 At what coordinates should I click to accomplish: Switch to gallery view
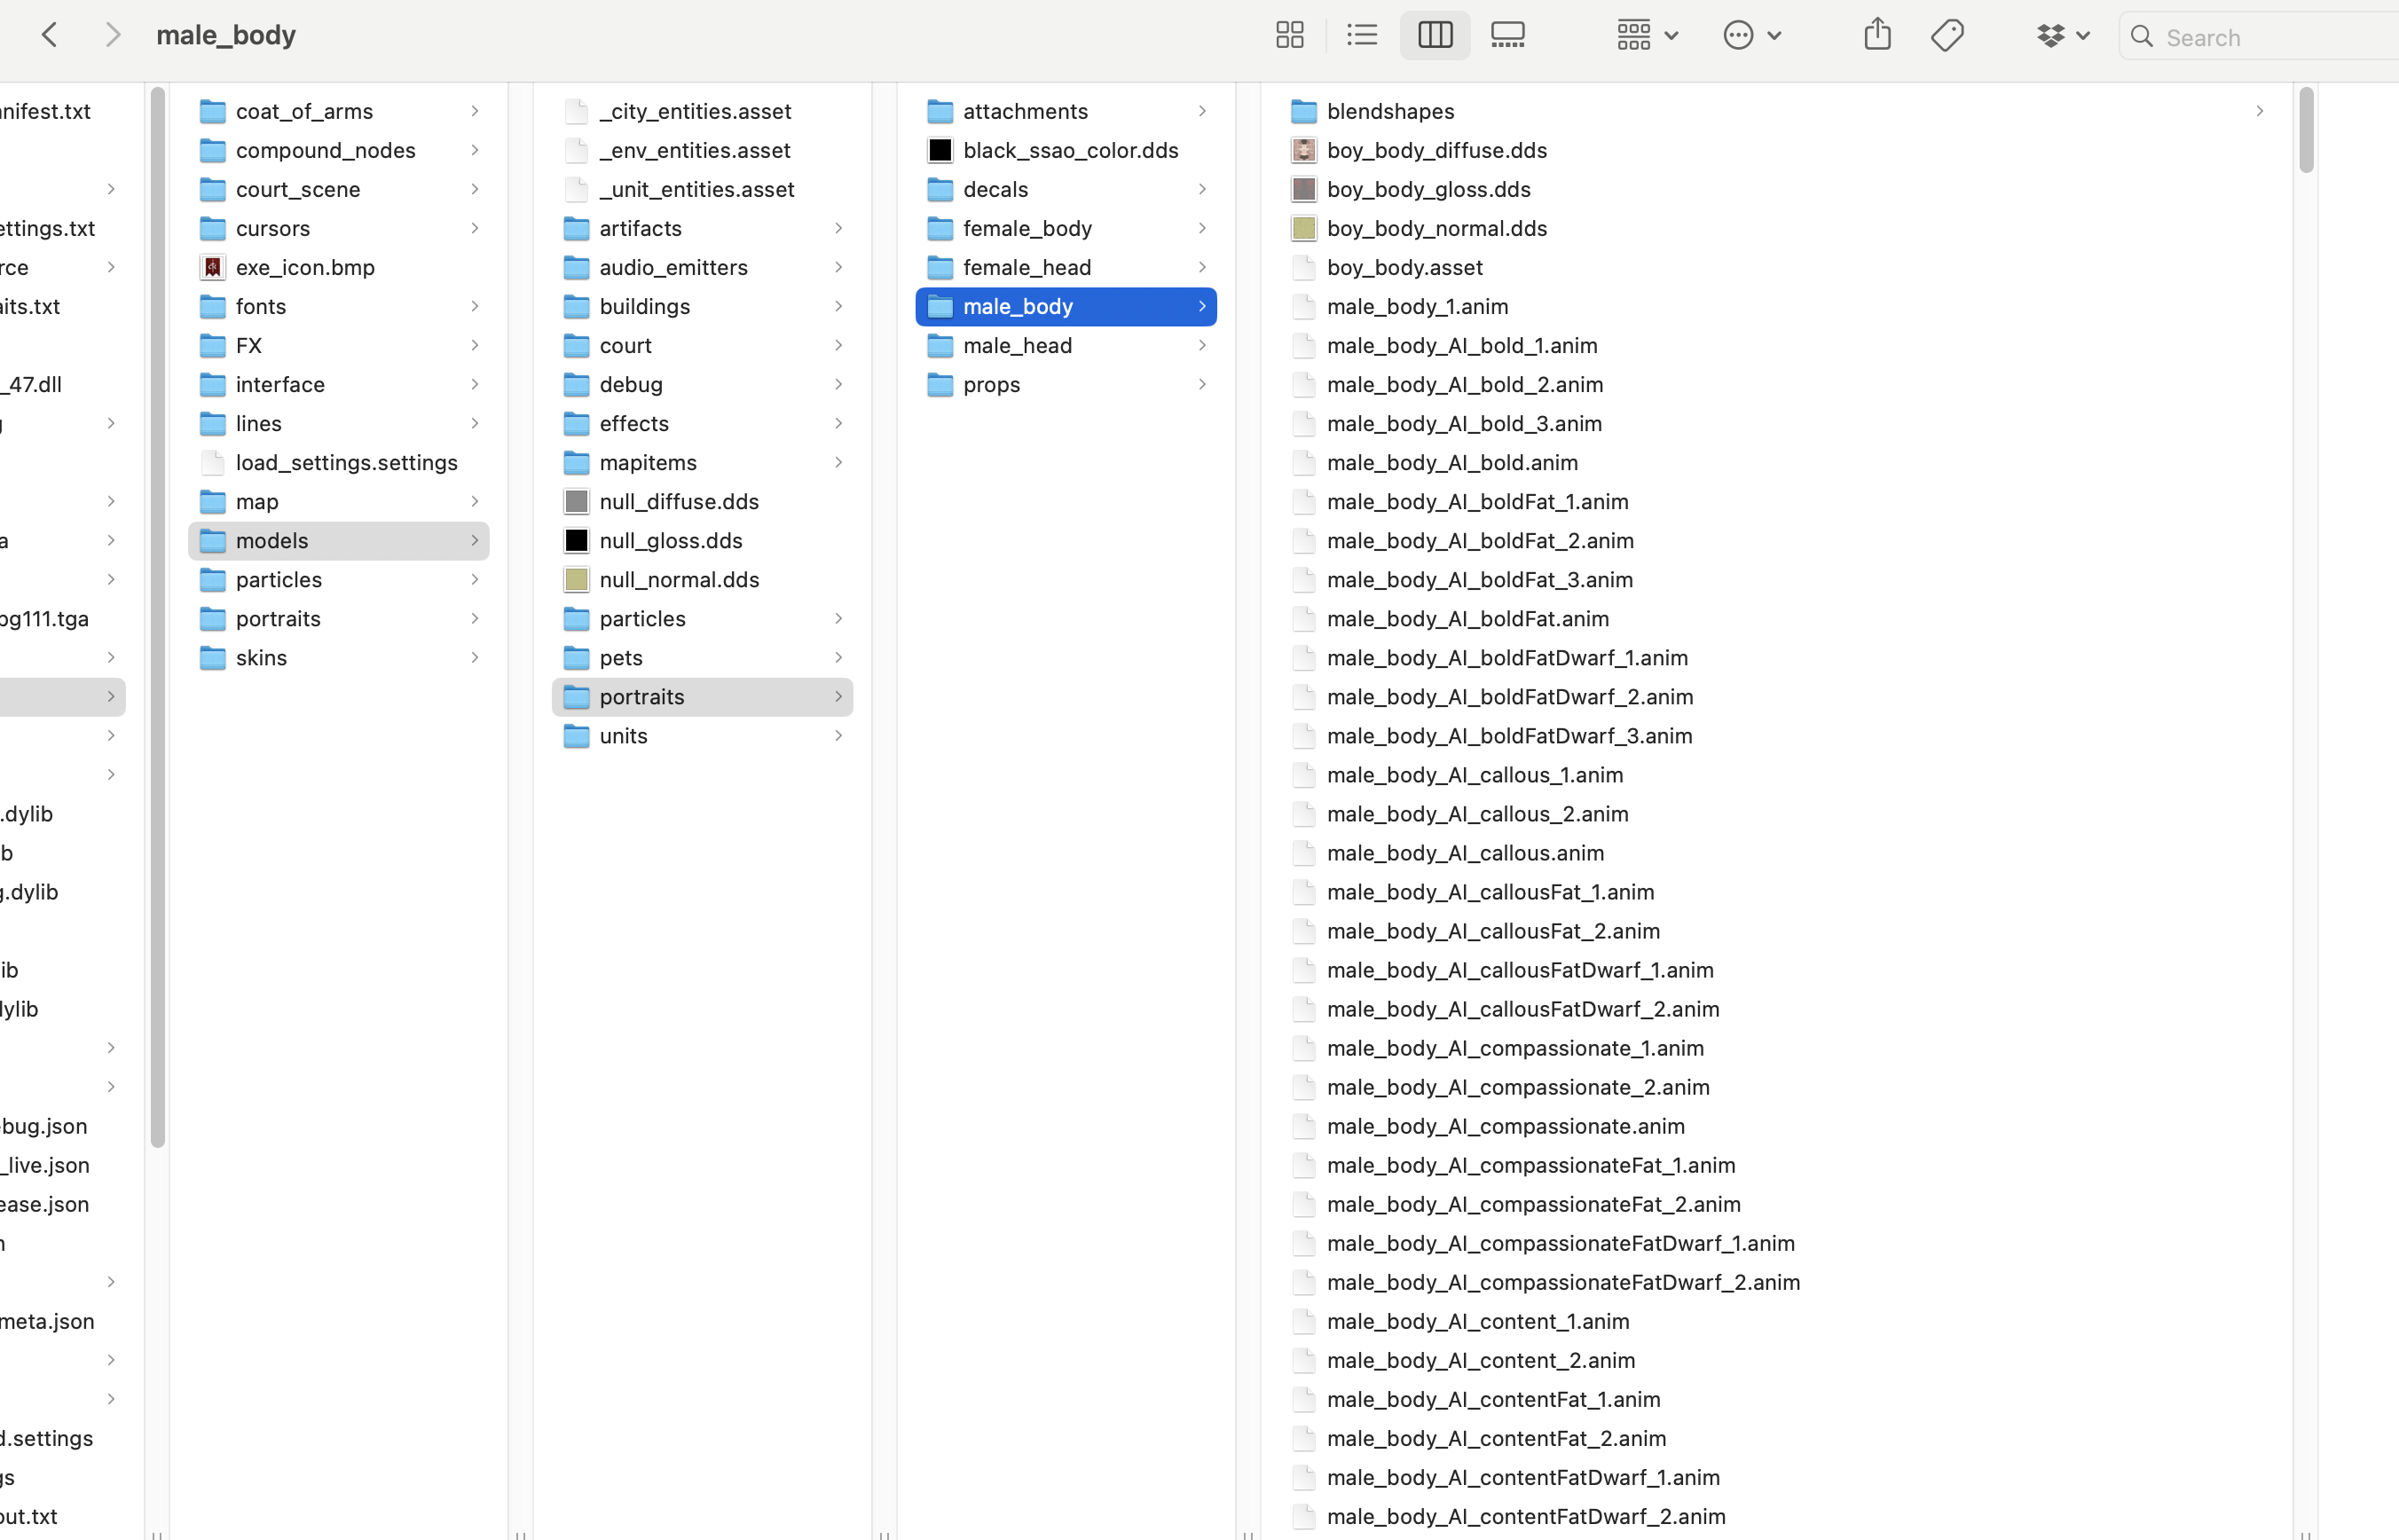click(x=1507, y=35)
